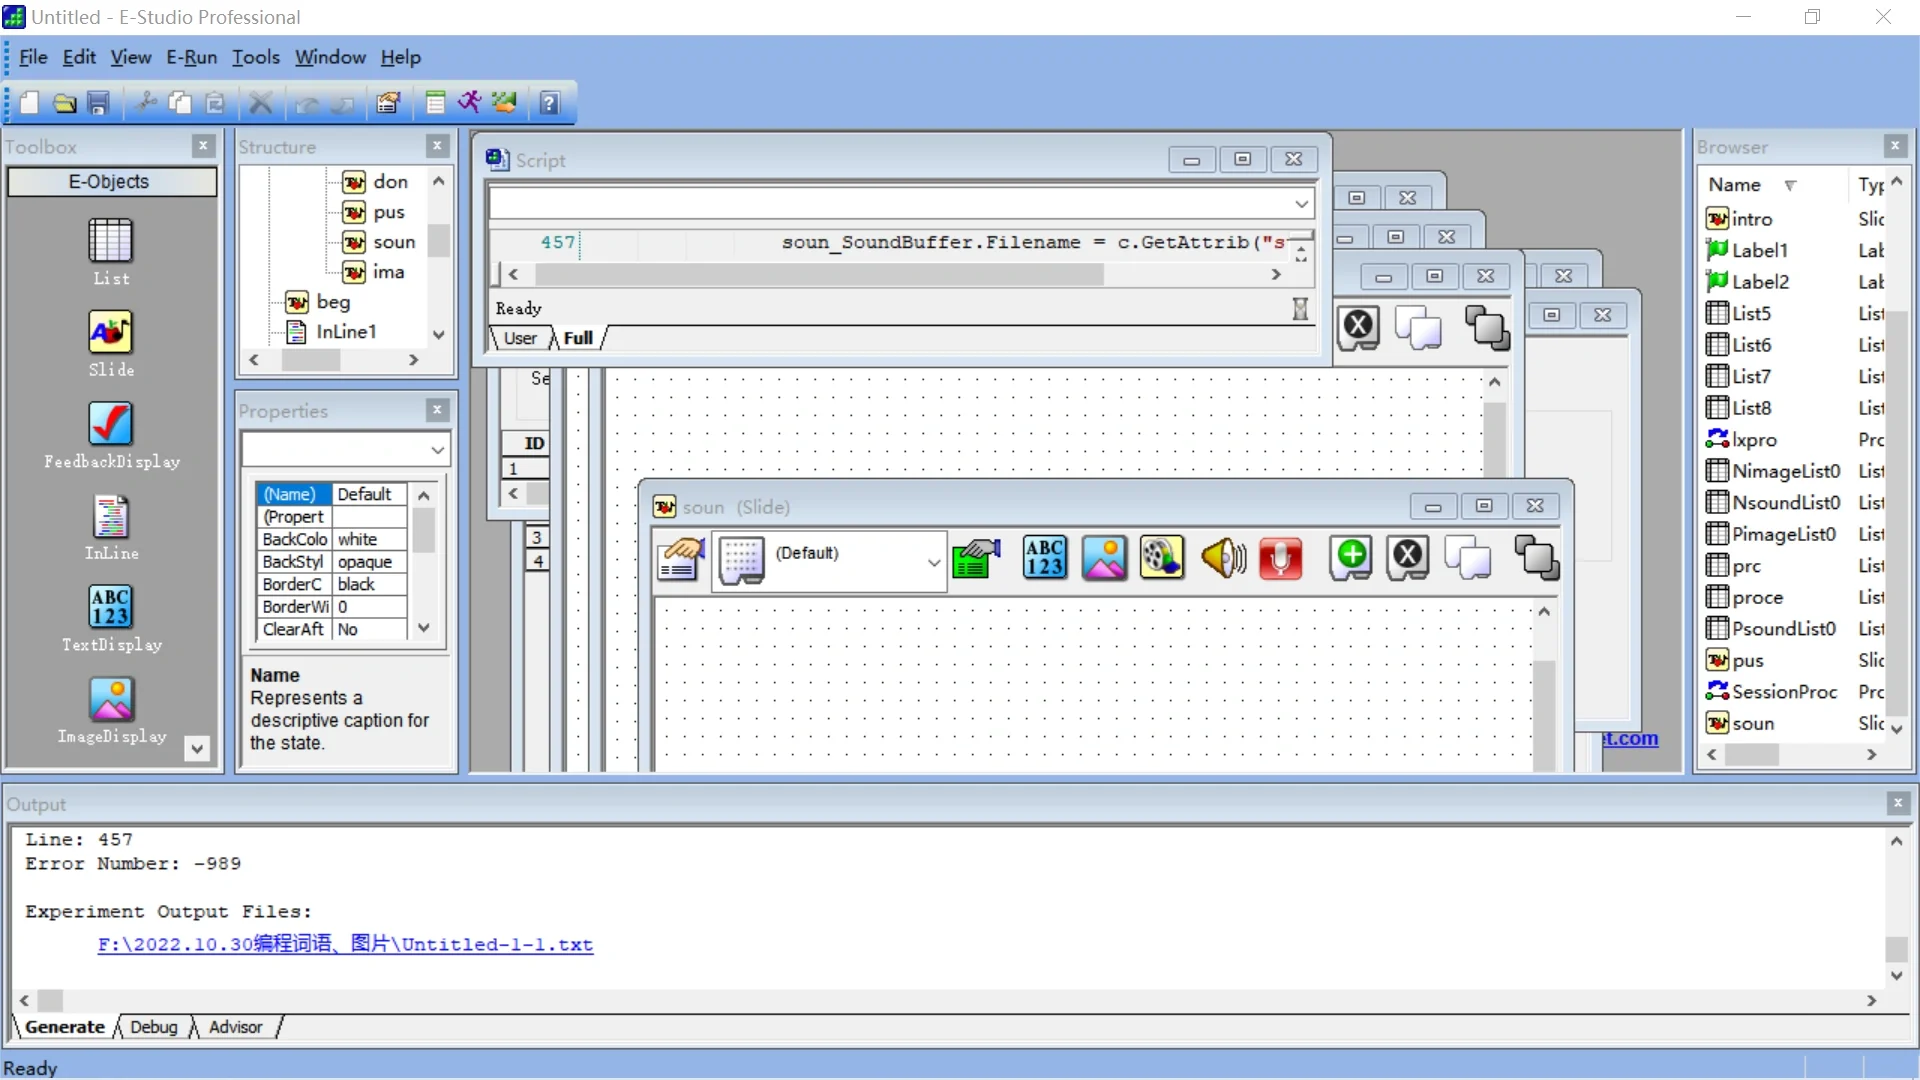Open the Script window procedure dropdown
This screenshot has width=1920, height=1080.
[x=1301, y=204]
